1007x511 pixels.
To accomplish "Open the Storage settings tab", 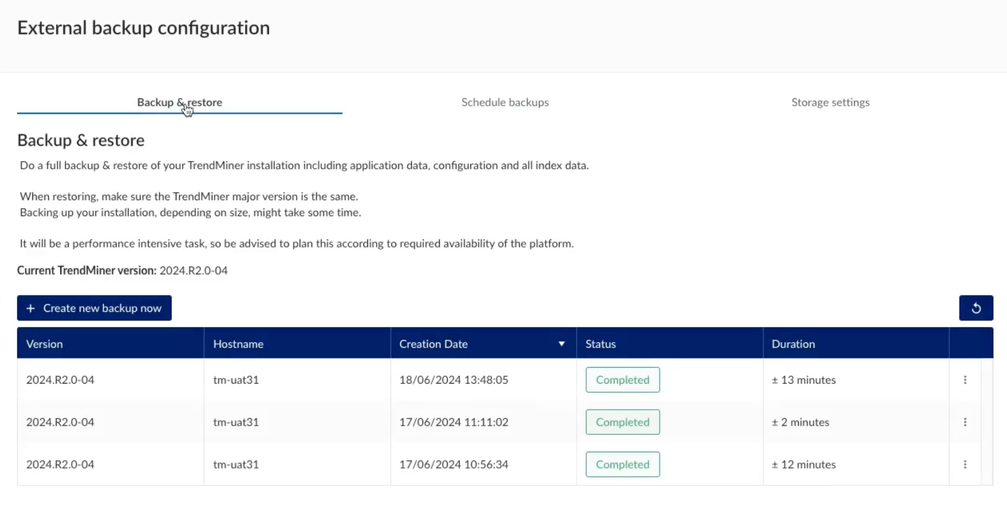I will tap(830, 102).
